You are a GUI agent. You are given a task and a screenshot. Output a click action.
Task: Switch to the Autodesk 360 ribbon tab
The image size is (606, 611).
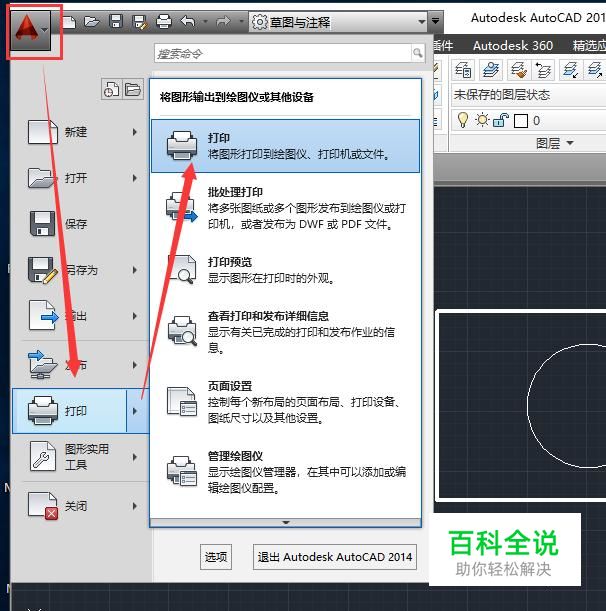pyautogui.click(x=513, y=46)
